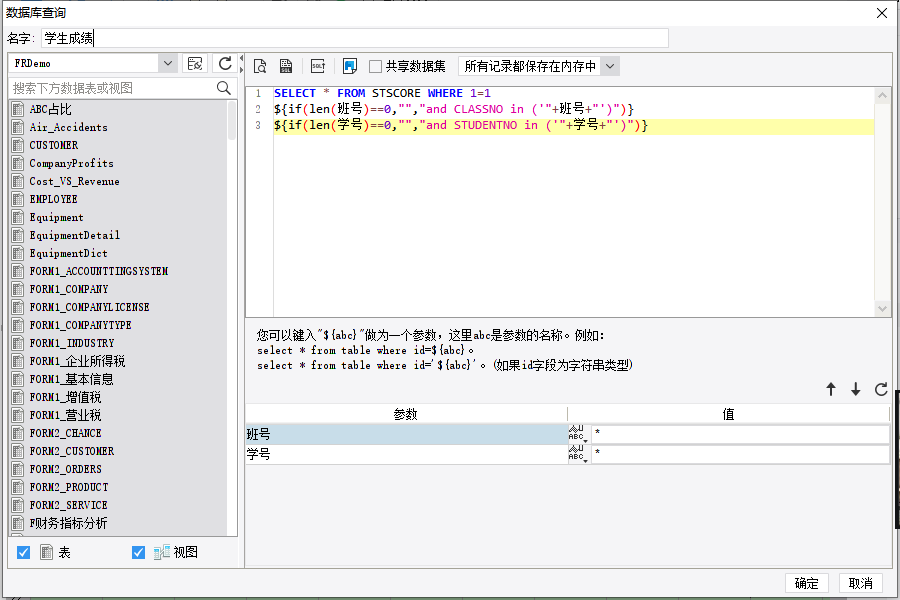Click the search magnifier icon
900x600 pixels.
click(224, 88)
